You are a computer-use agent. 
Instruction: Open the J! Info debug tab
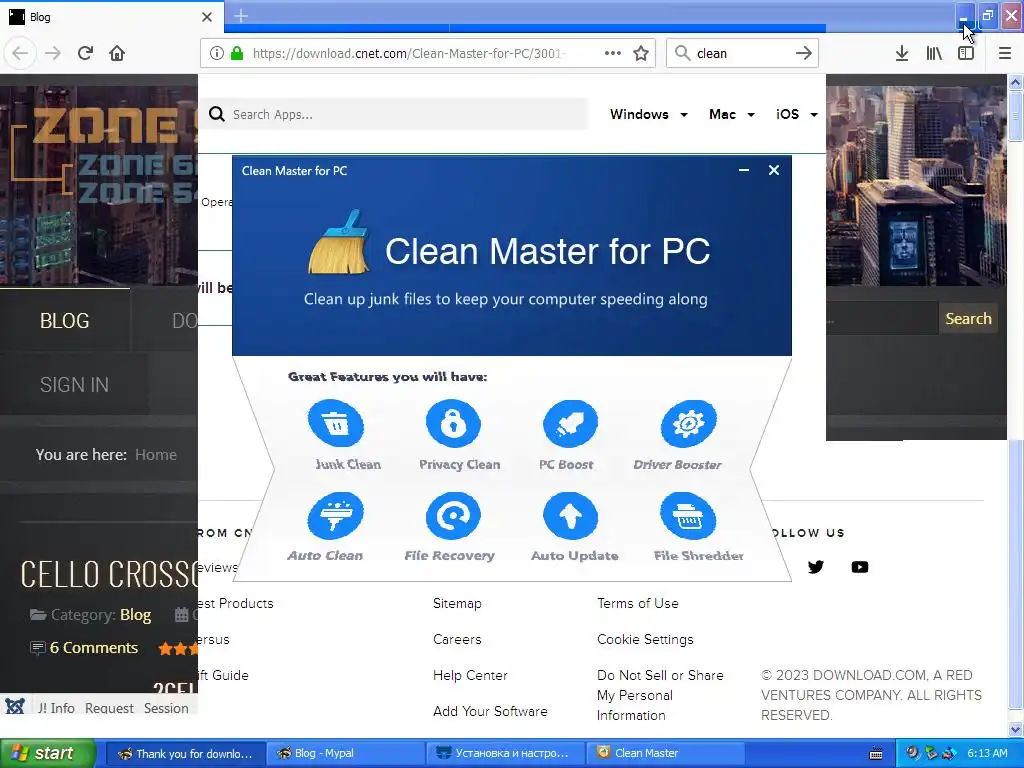tap(56, 708)
